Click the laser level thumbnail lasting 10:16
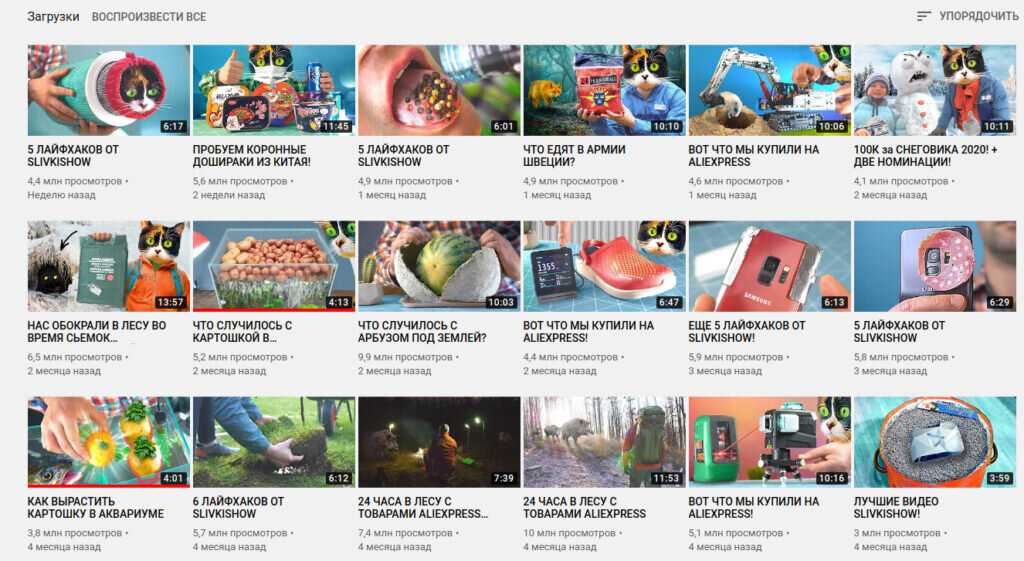1024x561 pixels. click(769, 442)
